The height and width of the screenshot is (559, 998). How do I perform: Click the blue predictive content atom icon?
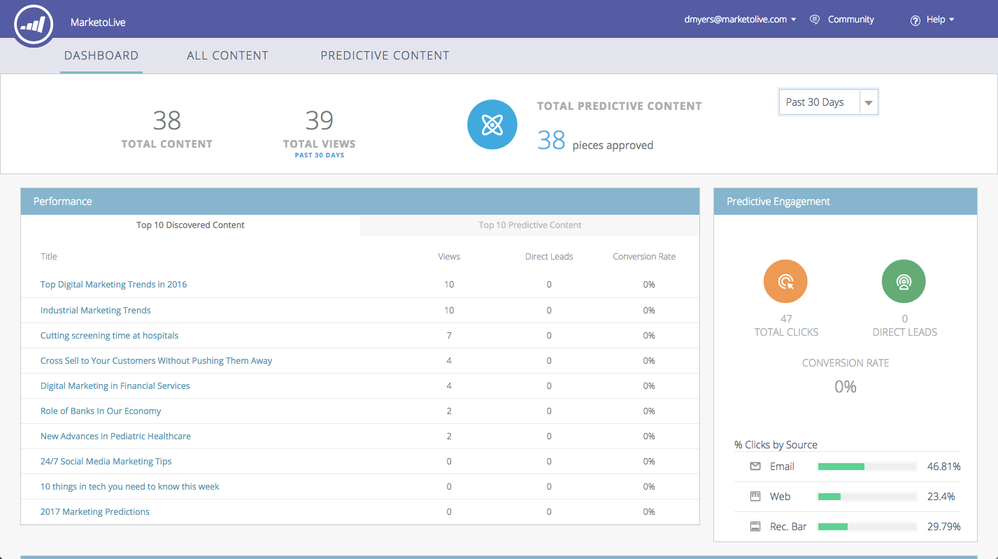pyautogui.click(x=492, y=125)
